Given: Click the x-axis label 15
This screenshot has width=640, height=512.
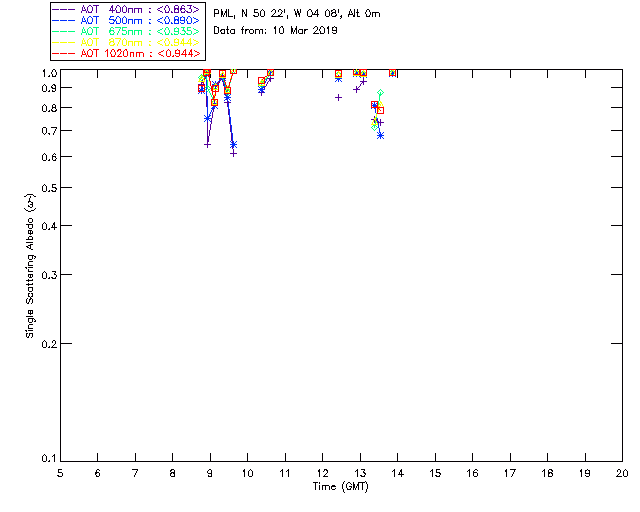Looking at the screenshot, I should click(x=435, y=474).
